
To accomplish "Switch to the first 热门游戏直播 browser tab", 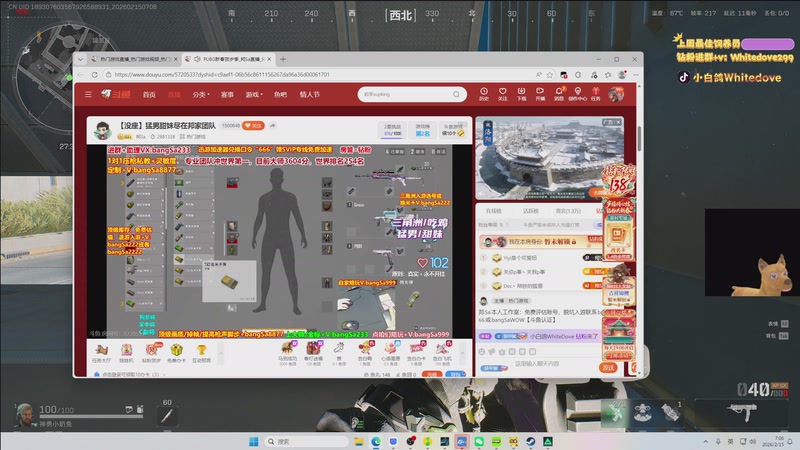I will click(x=134, y=59).
